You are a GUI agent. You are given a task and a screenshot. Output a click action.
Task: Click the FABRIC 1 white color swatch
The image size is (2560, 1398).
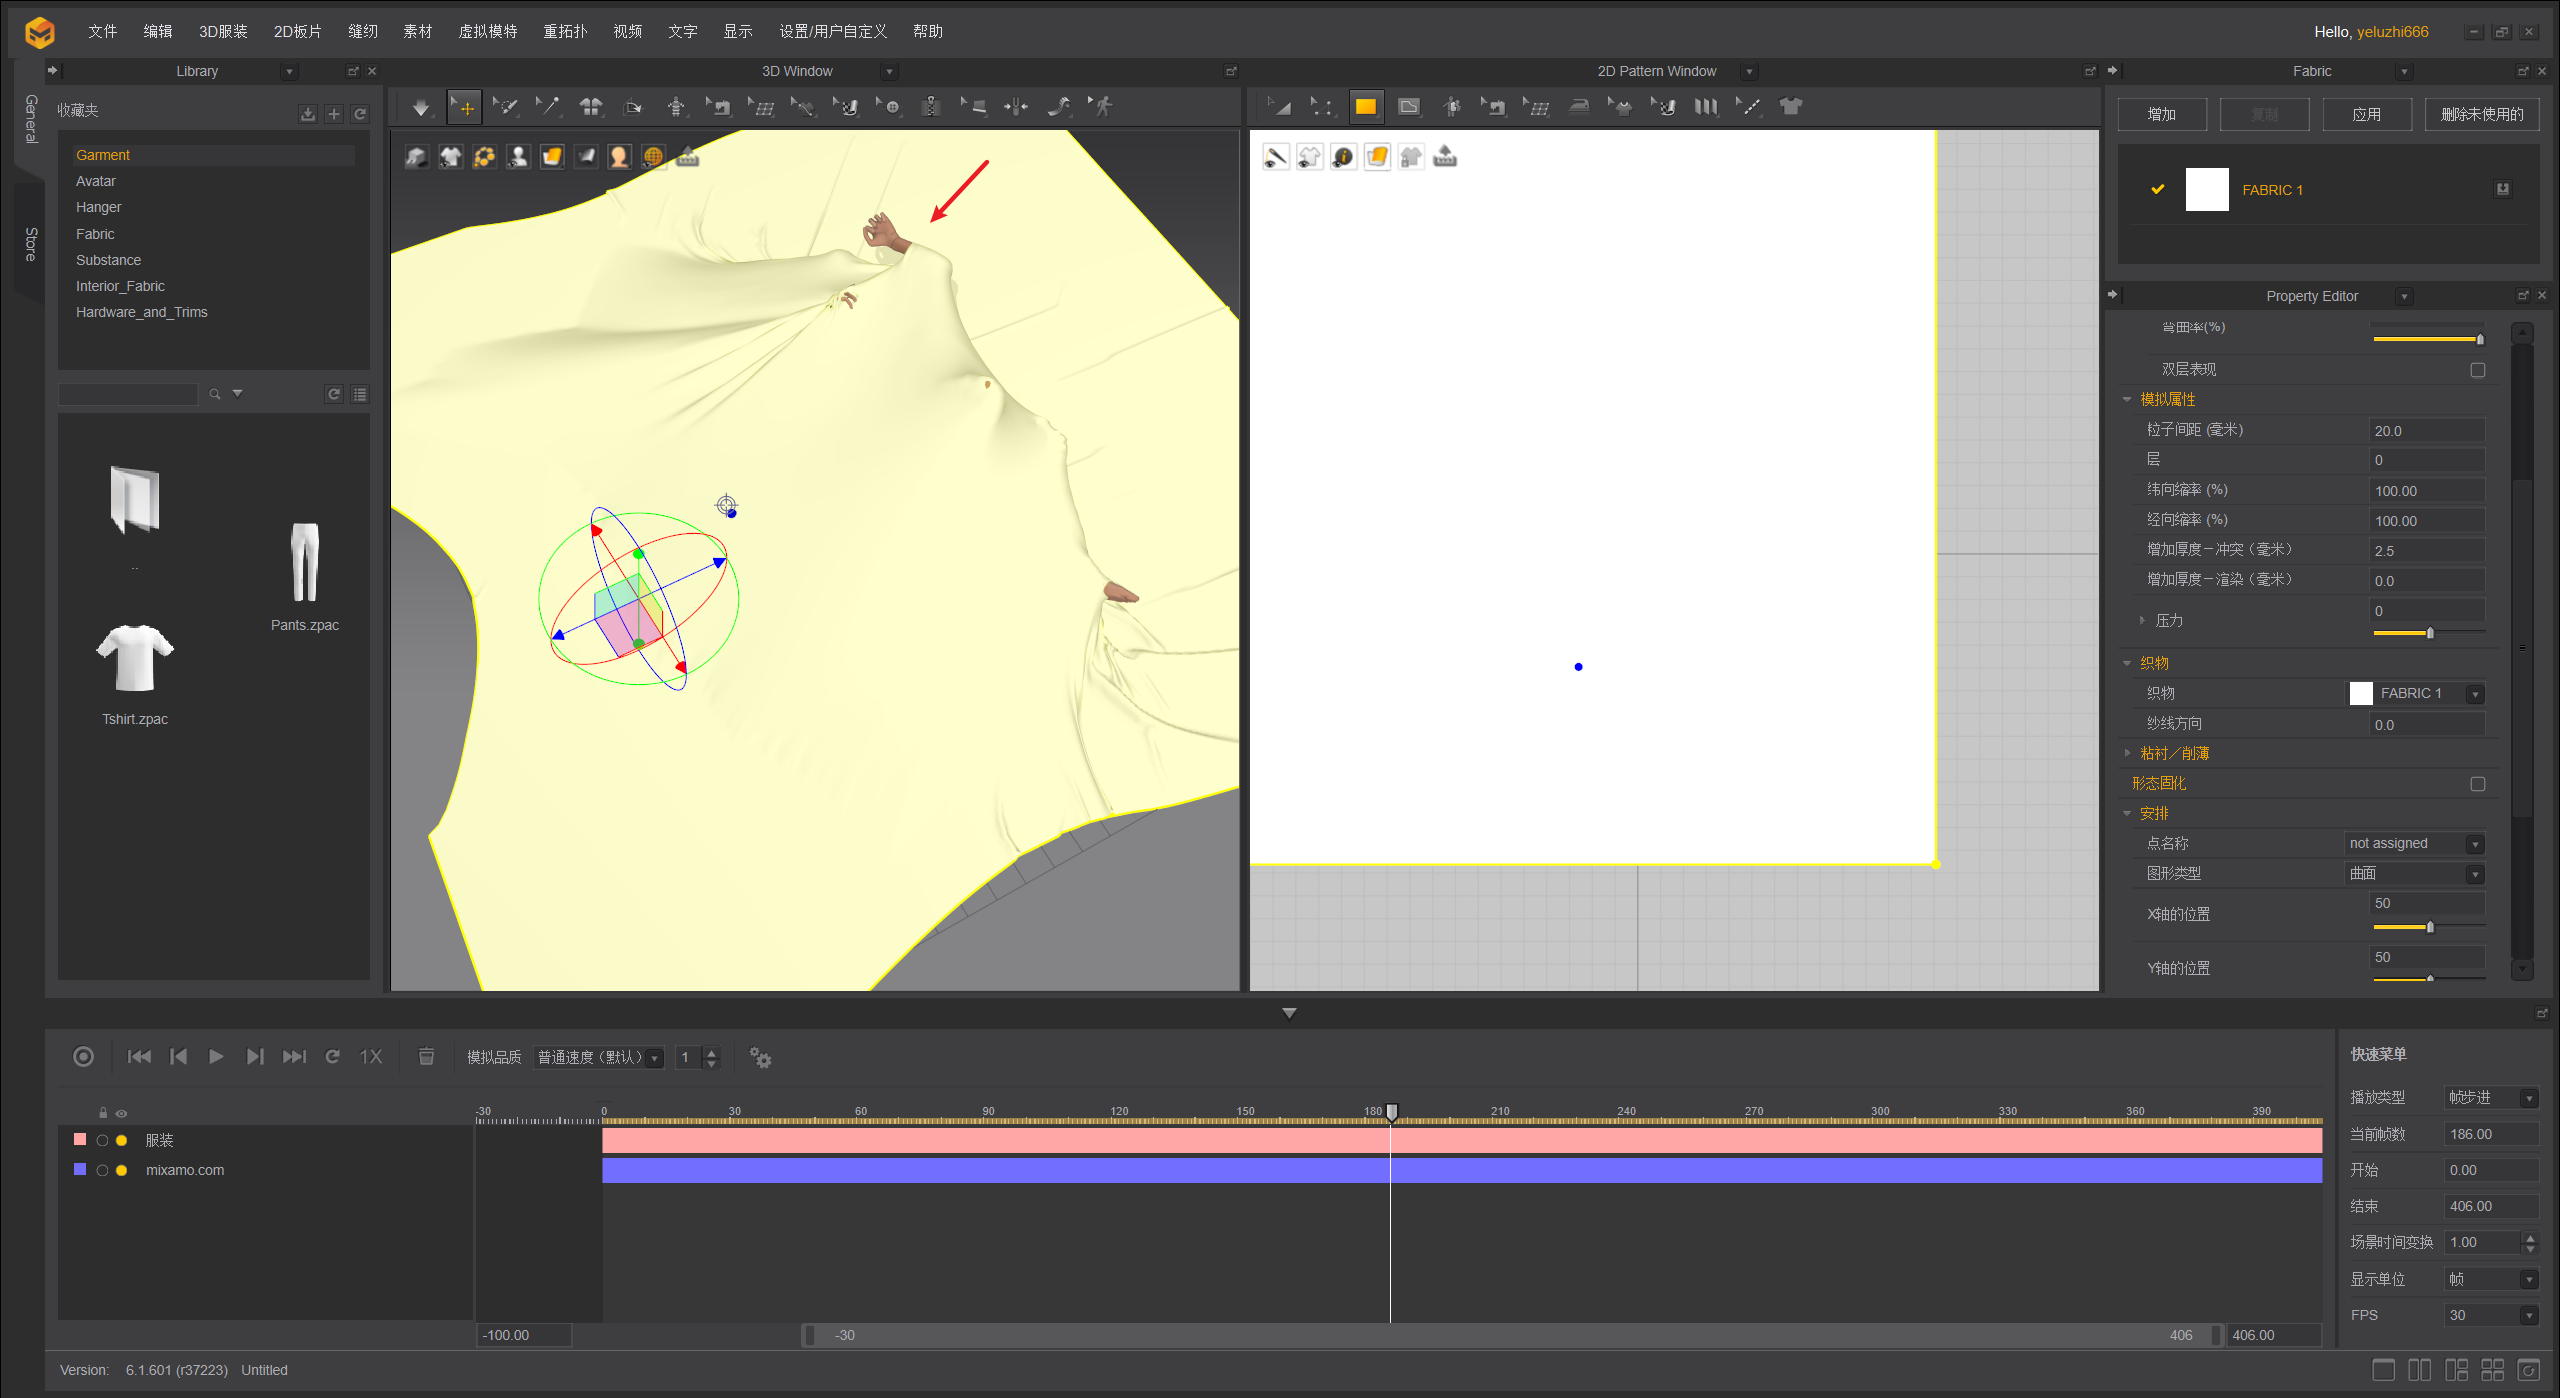[2206, 189]
